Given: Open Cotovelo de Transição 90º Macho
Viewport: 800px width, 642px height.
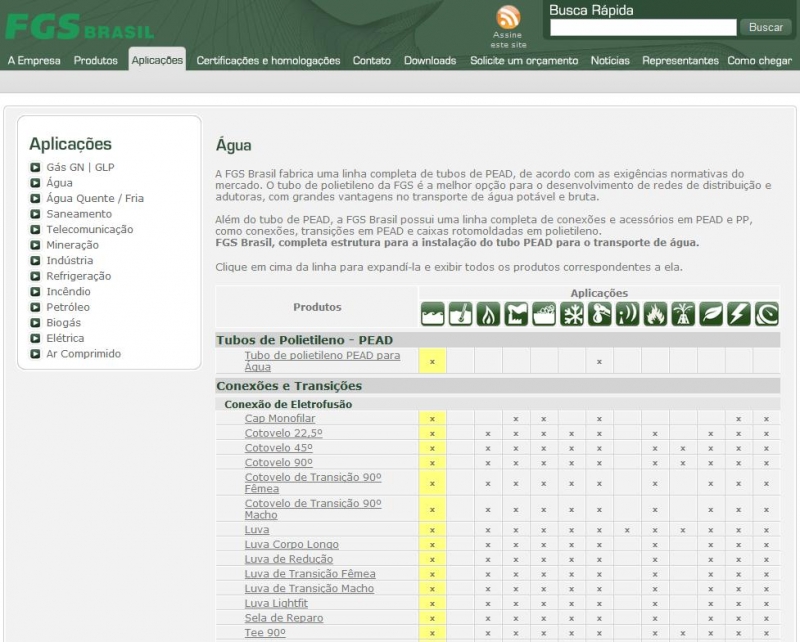Looking at the screenshot, I should tap(313, 509).
